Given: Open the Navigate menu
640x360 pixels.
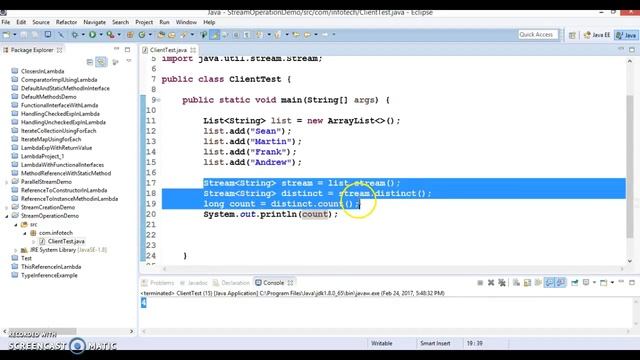Looking at the screenshot, I should (94, 22).
